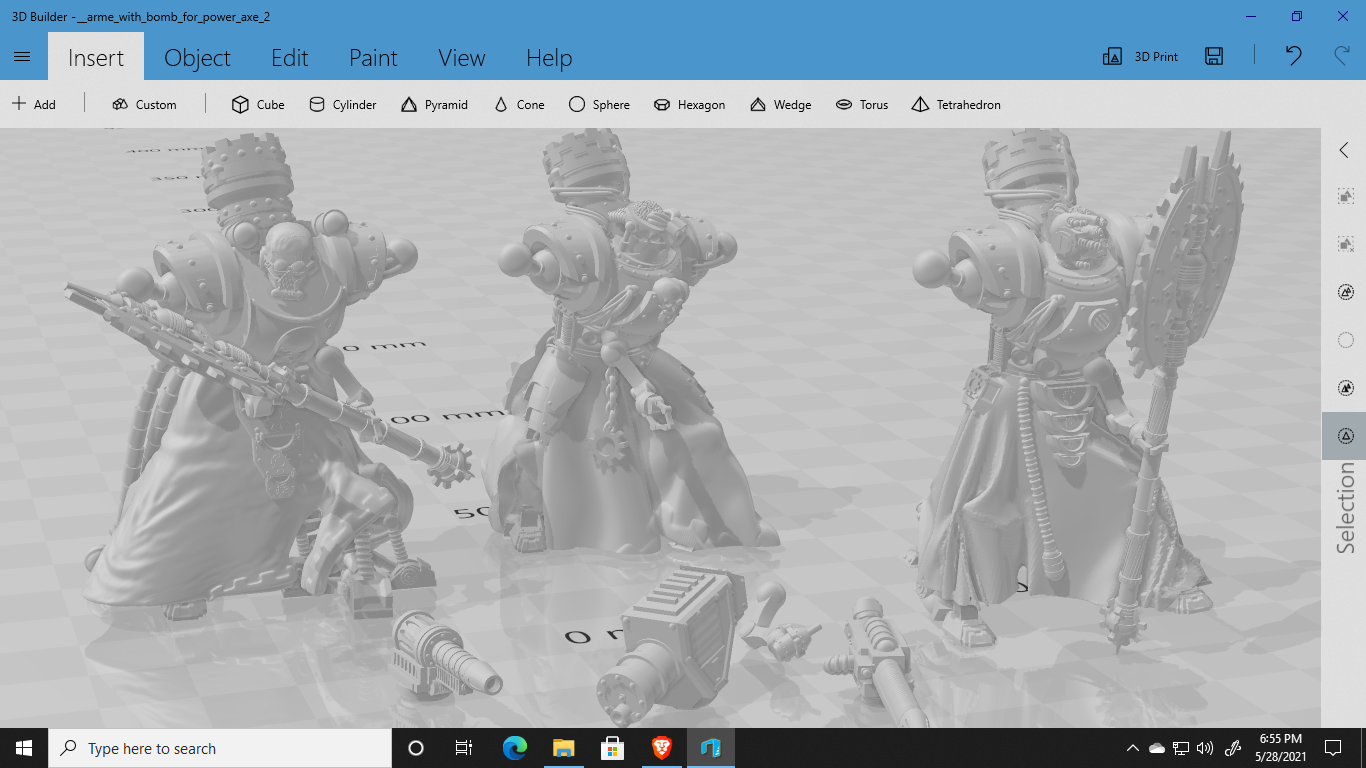Click the ungroup icon with small x
Screen dimensions: 1366x768
pyautogui.click(x=1345, y=244)
